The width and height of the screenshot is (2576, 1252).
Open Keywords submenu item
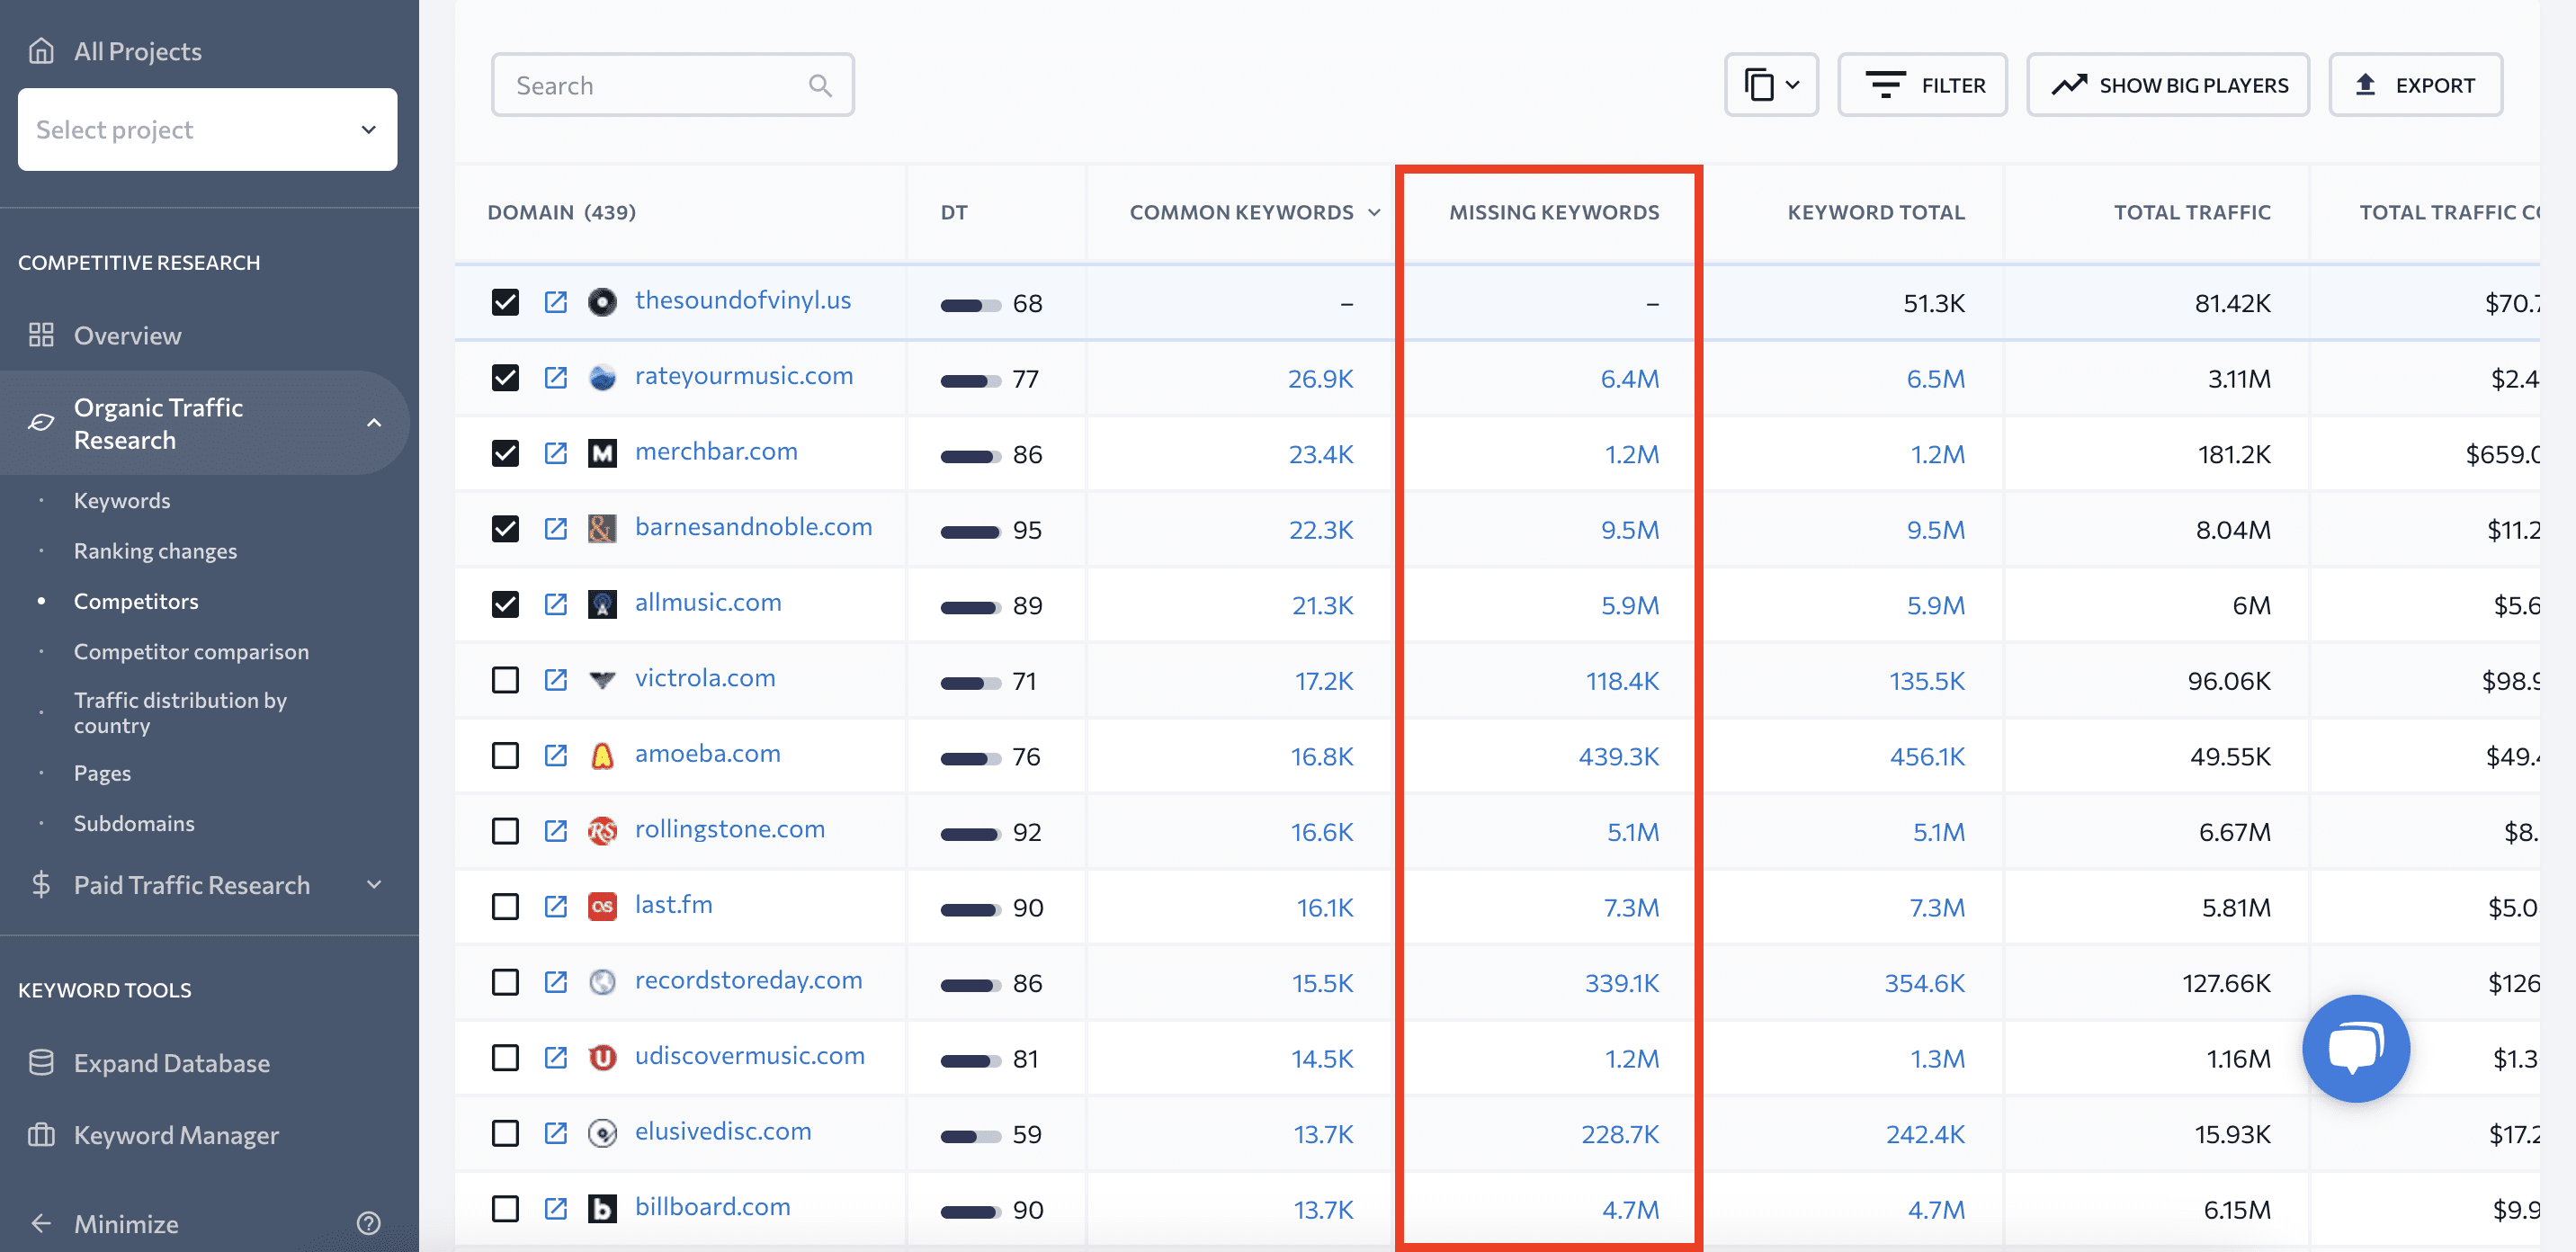(122, 500)
